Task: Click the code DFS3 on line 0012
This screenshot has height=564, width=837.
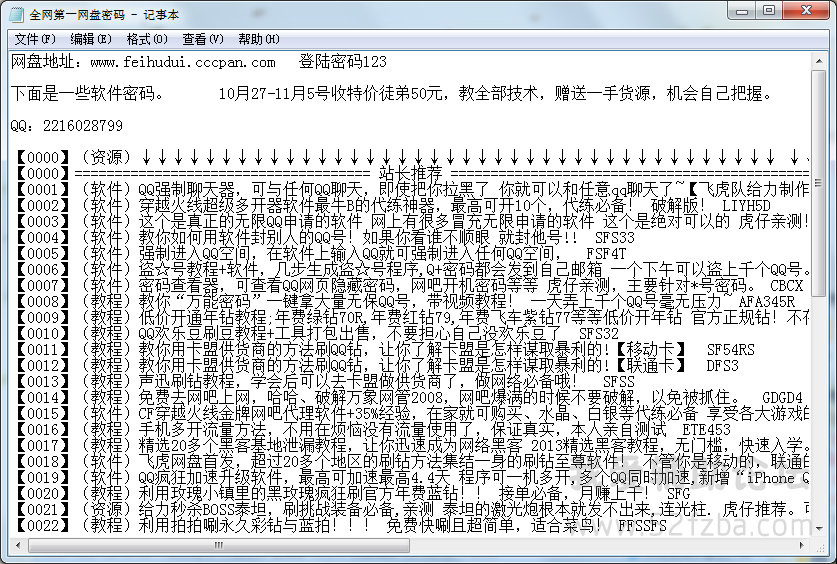Action: [722, 366]
